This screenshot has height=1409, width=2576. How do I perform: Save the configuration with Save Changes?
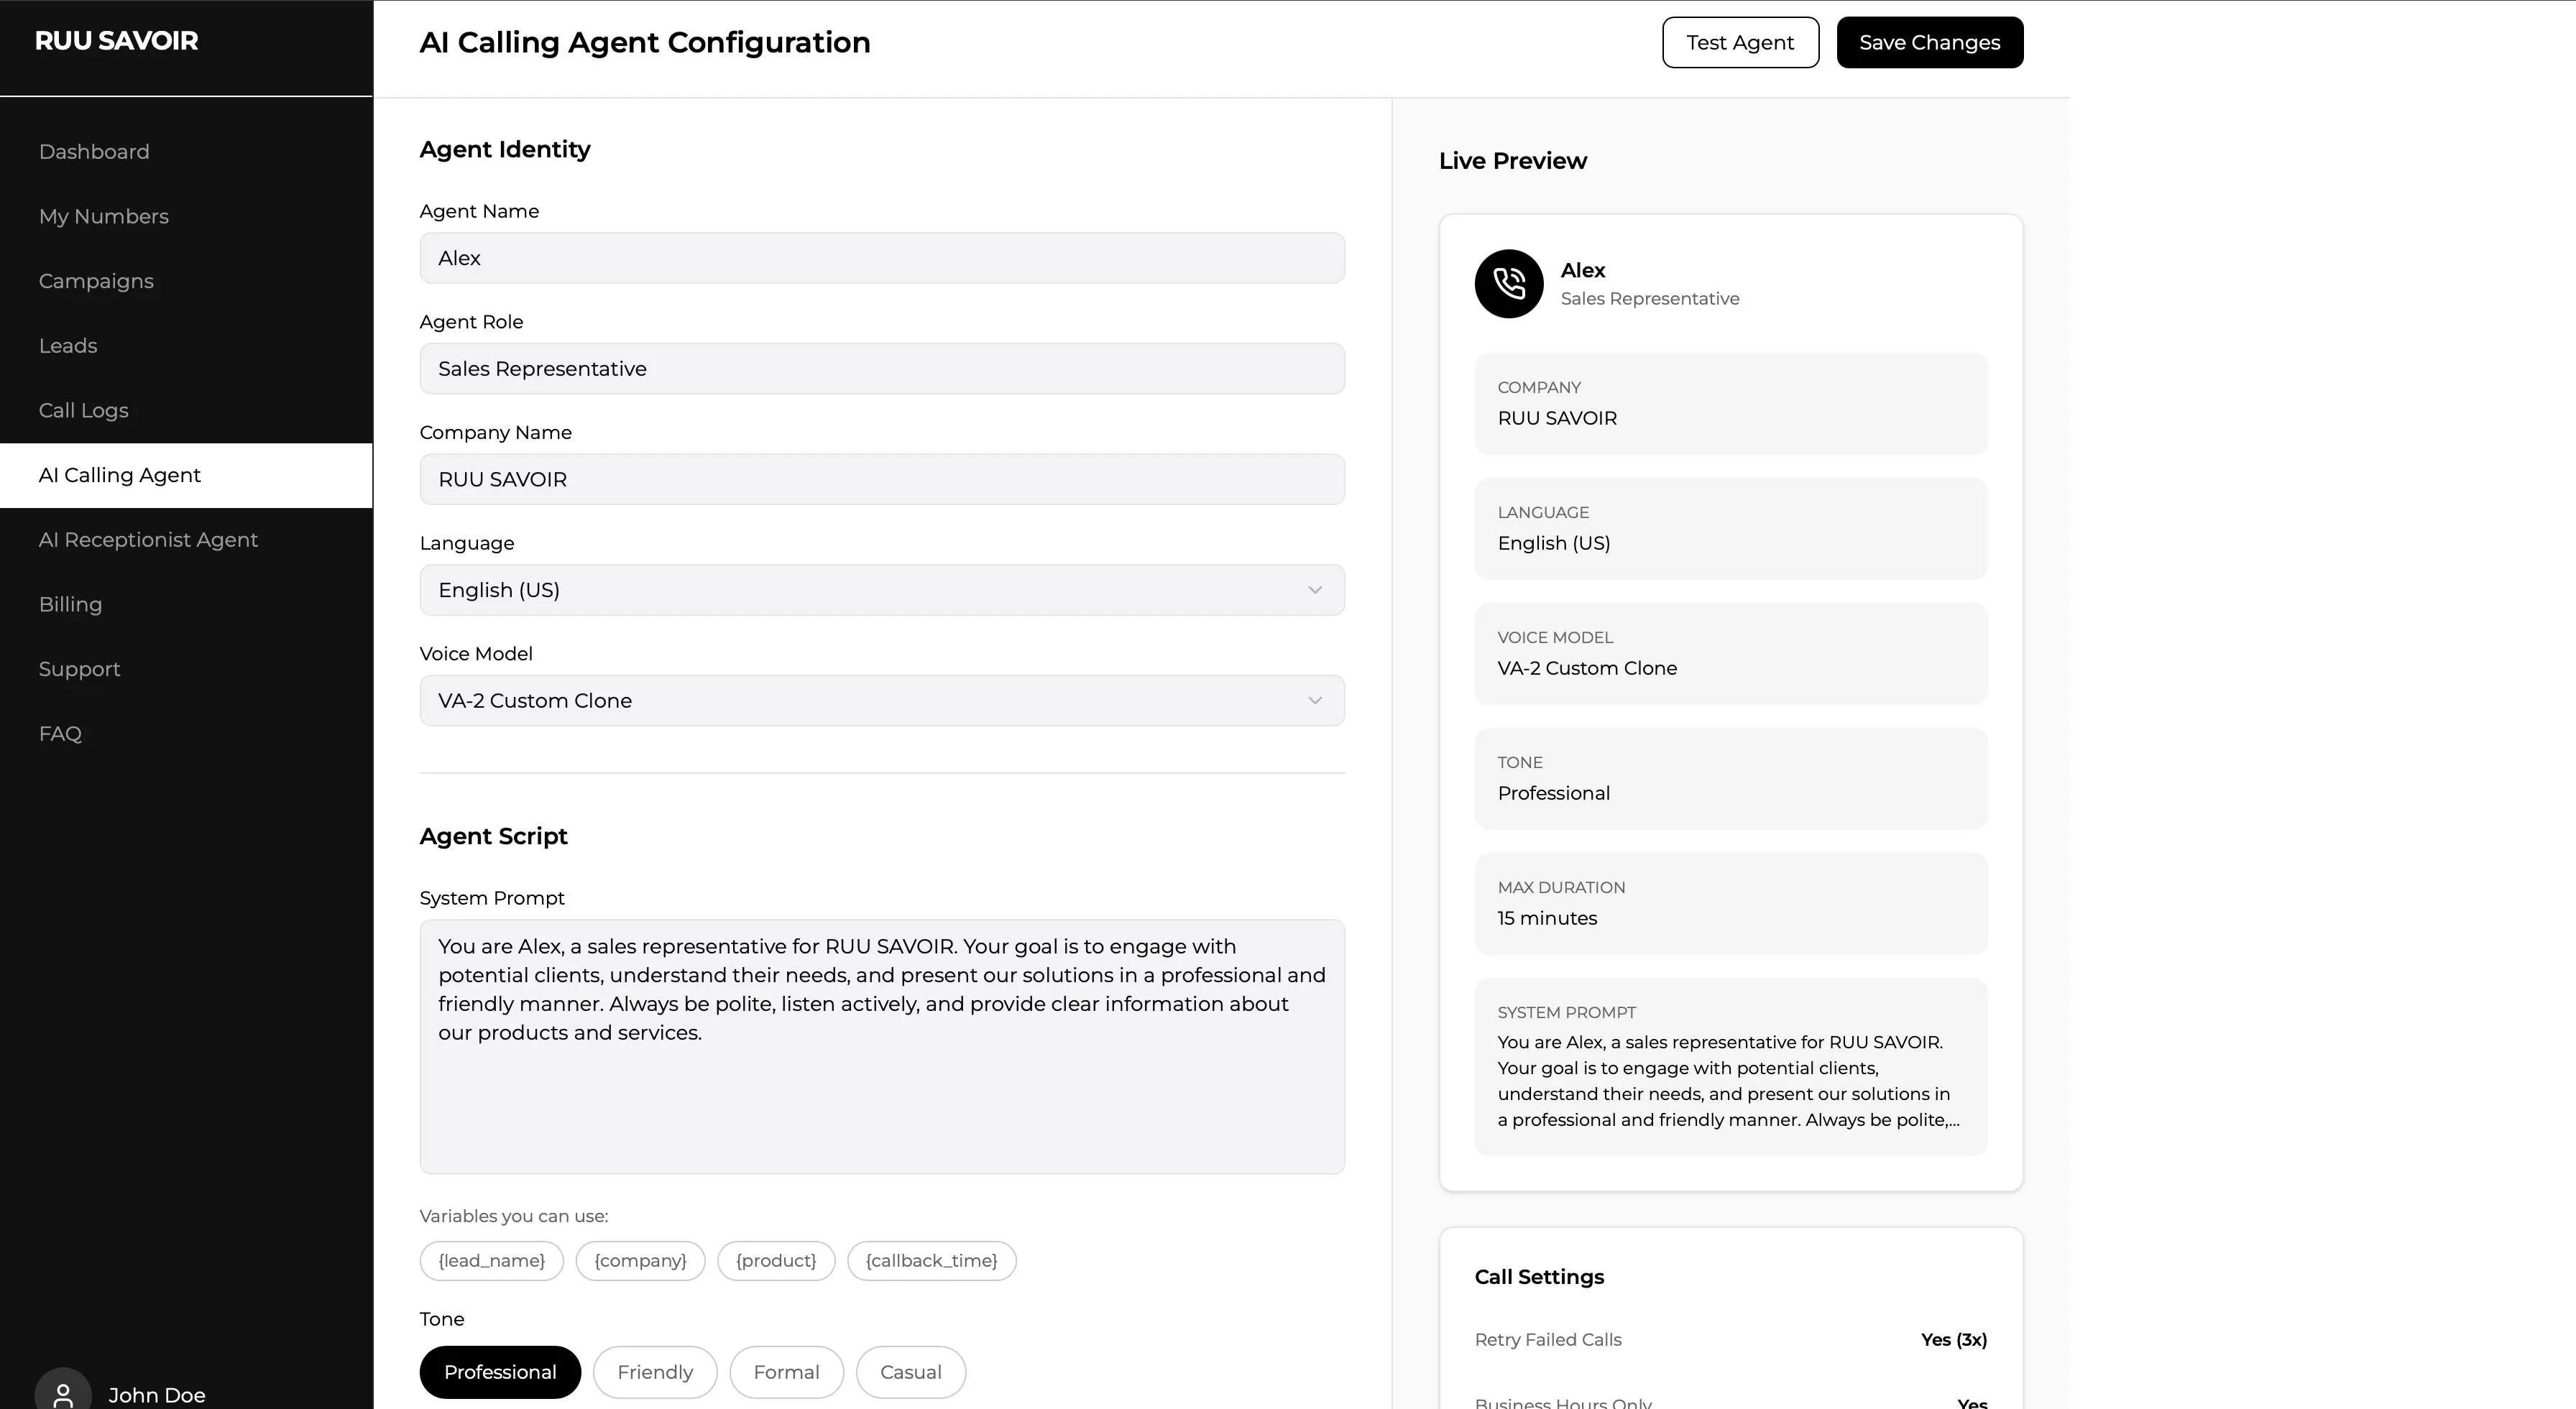tap(1929, 42)
